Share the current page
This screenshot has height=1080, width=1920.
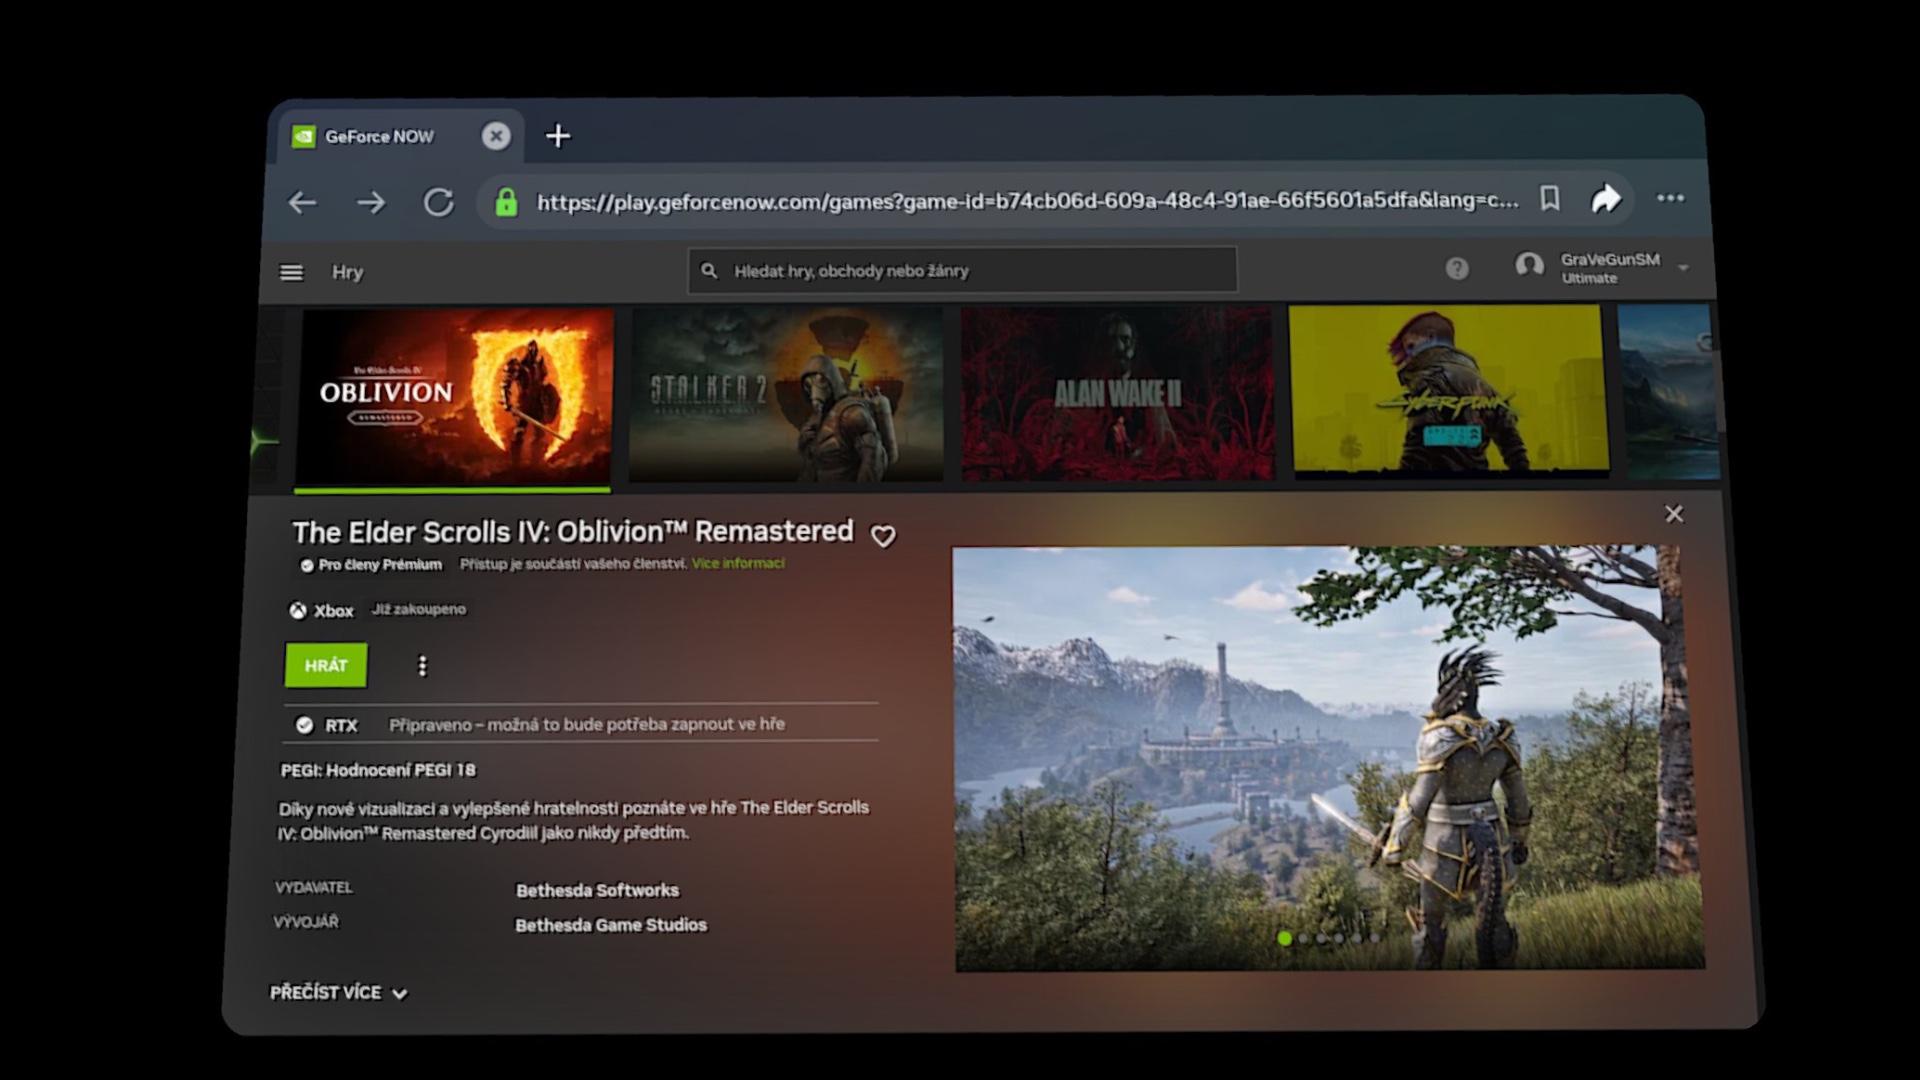click(1606, 198)
